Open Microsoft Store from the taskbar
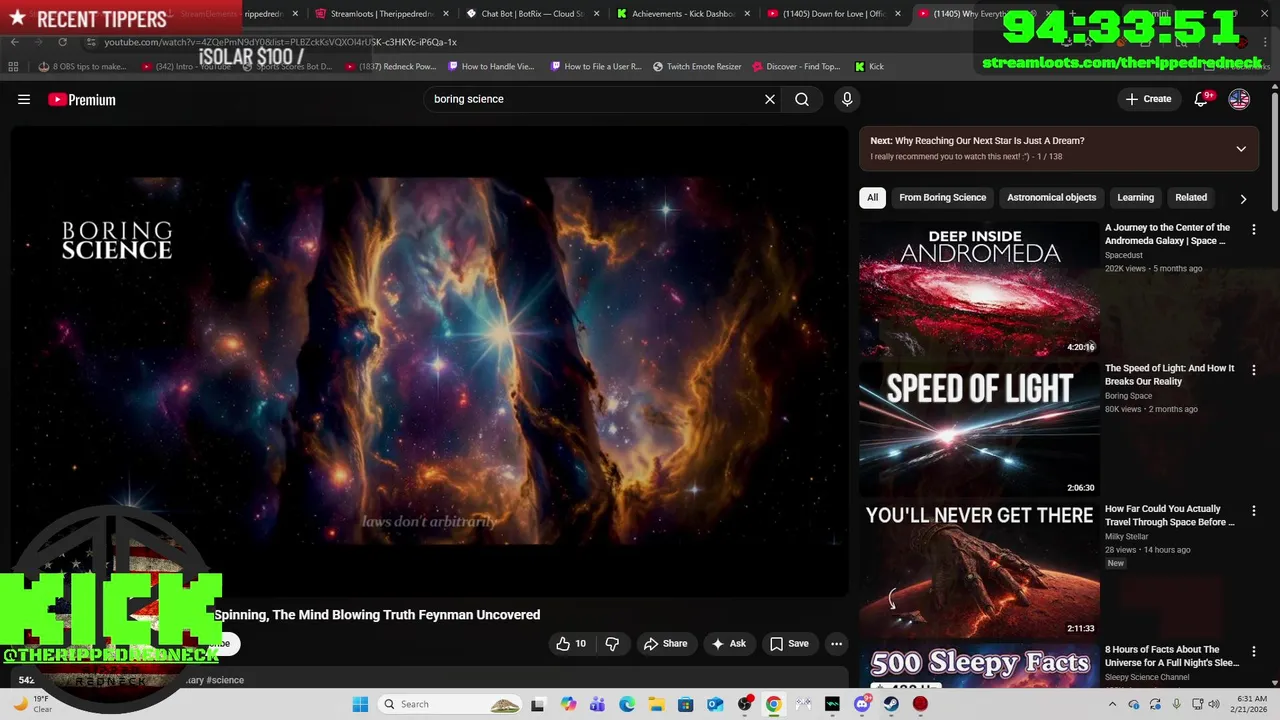This screenshot has height=720, width=1280. click(x=686, y=704)
